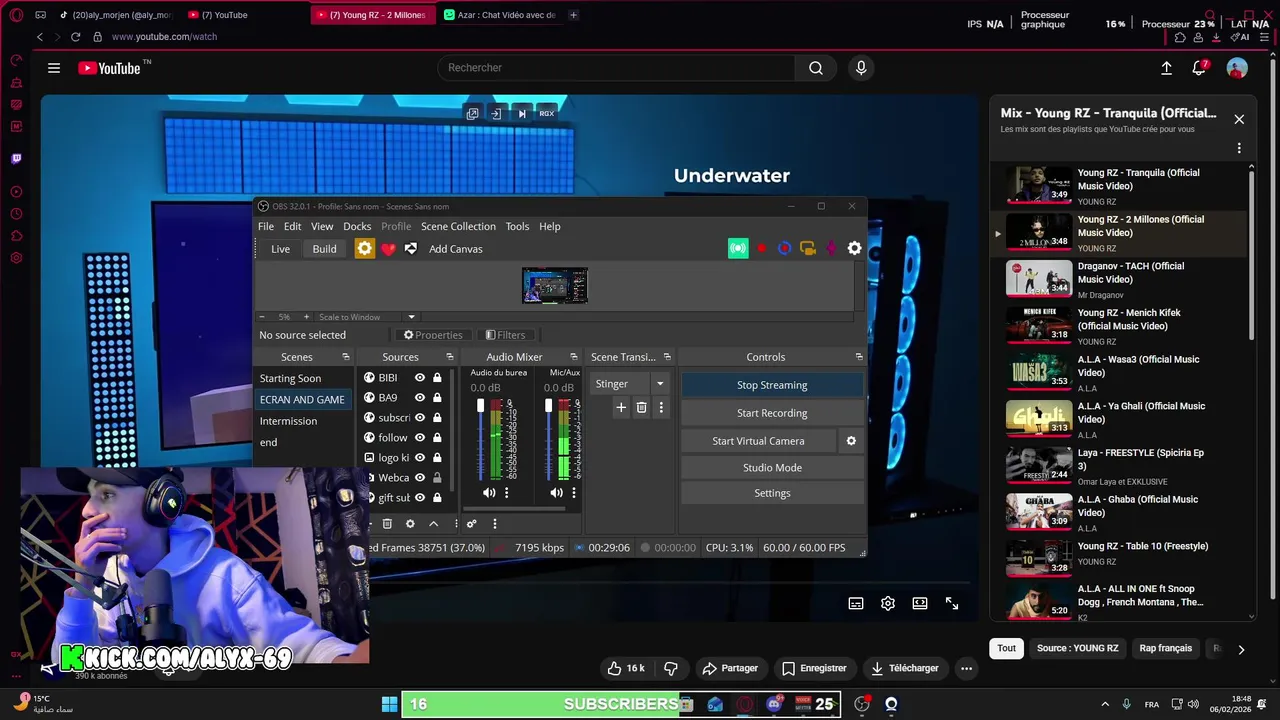Pop out the Scenes dock

pos(346,357)
